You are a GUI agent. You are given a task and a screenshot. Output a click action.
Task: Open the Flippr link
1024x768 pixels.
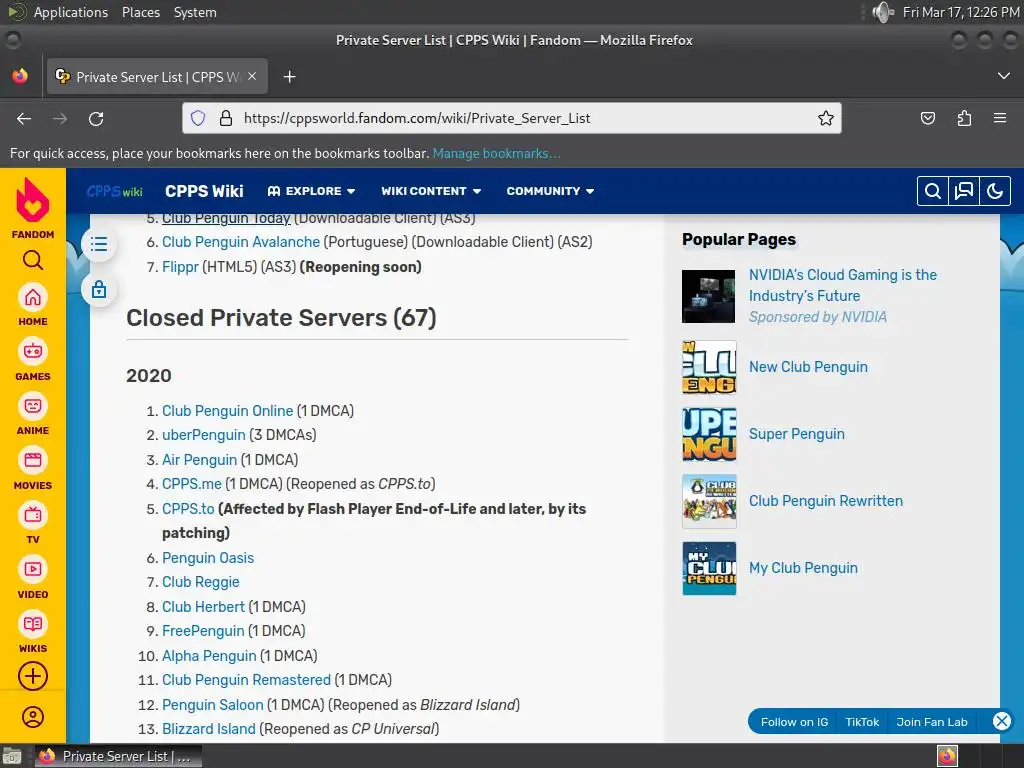(180, 266)
